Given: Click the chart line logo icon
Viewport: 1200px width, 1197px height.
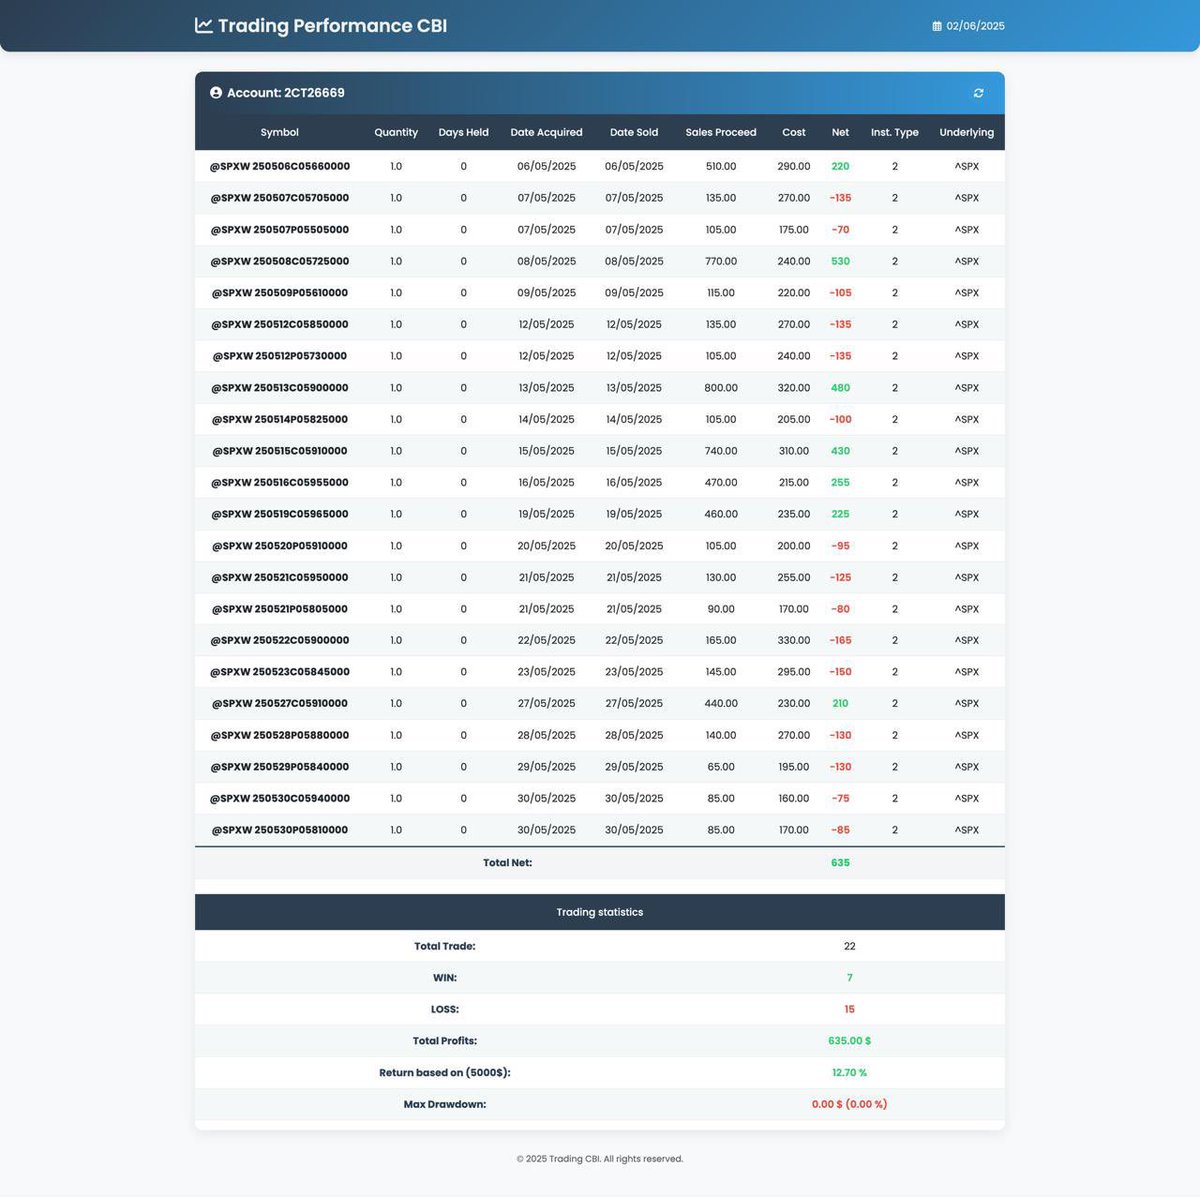Looking at the screenshot, I should [203, 25].
